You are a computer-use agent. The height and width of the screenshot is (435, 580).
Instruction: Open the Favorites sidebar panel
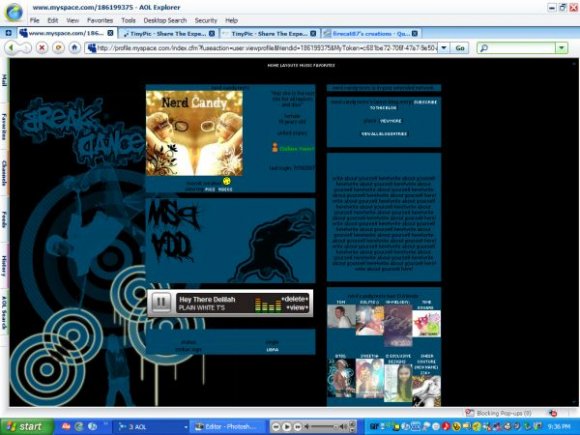pos(4,127)
